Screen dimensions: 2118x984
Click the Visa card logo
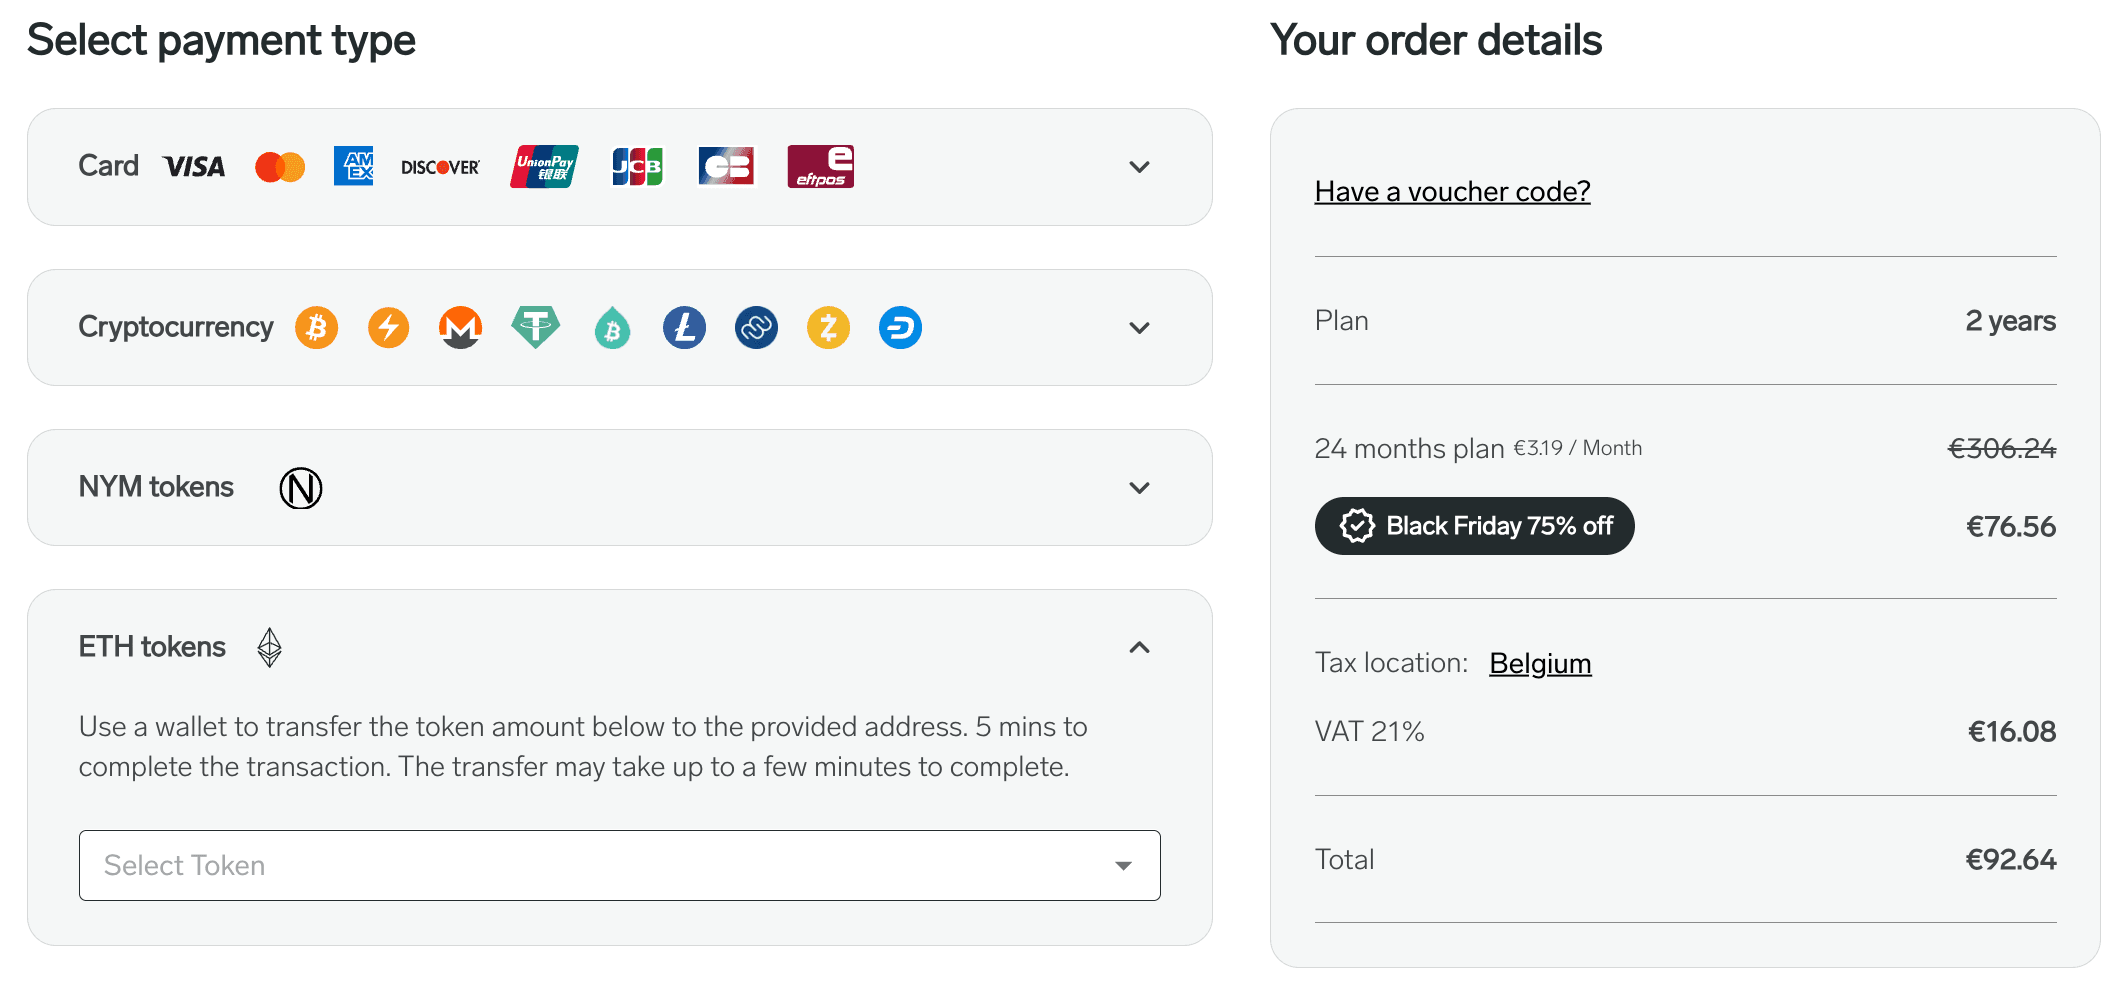click(x=194, y=167)
